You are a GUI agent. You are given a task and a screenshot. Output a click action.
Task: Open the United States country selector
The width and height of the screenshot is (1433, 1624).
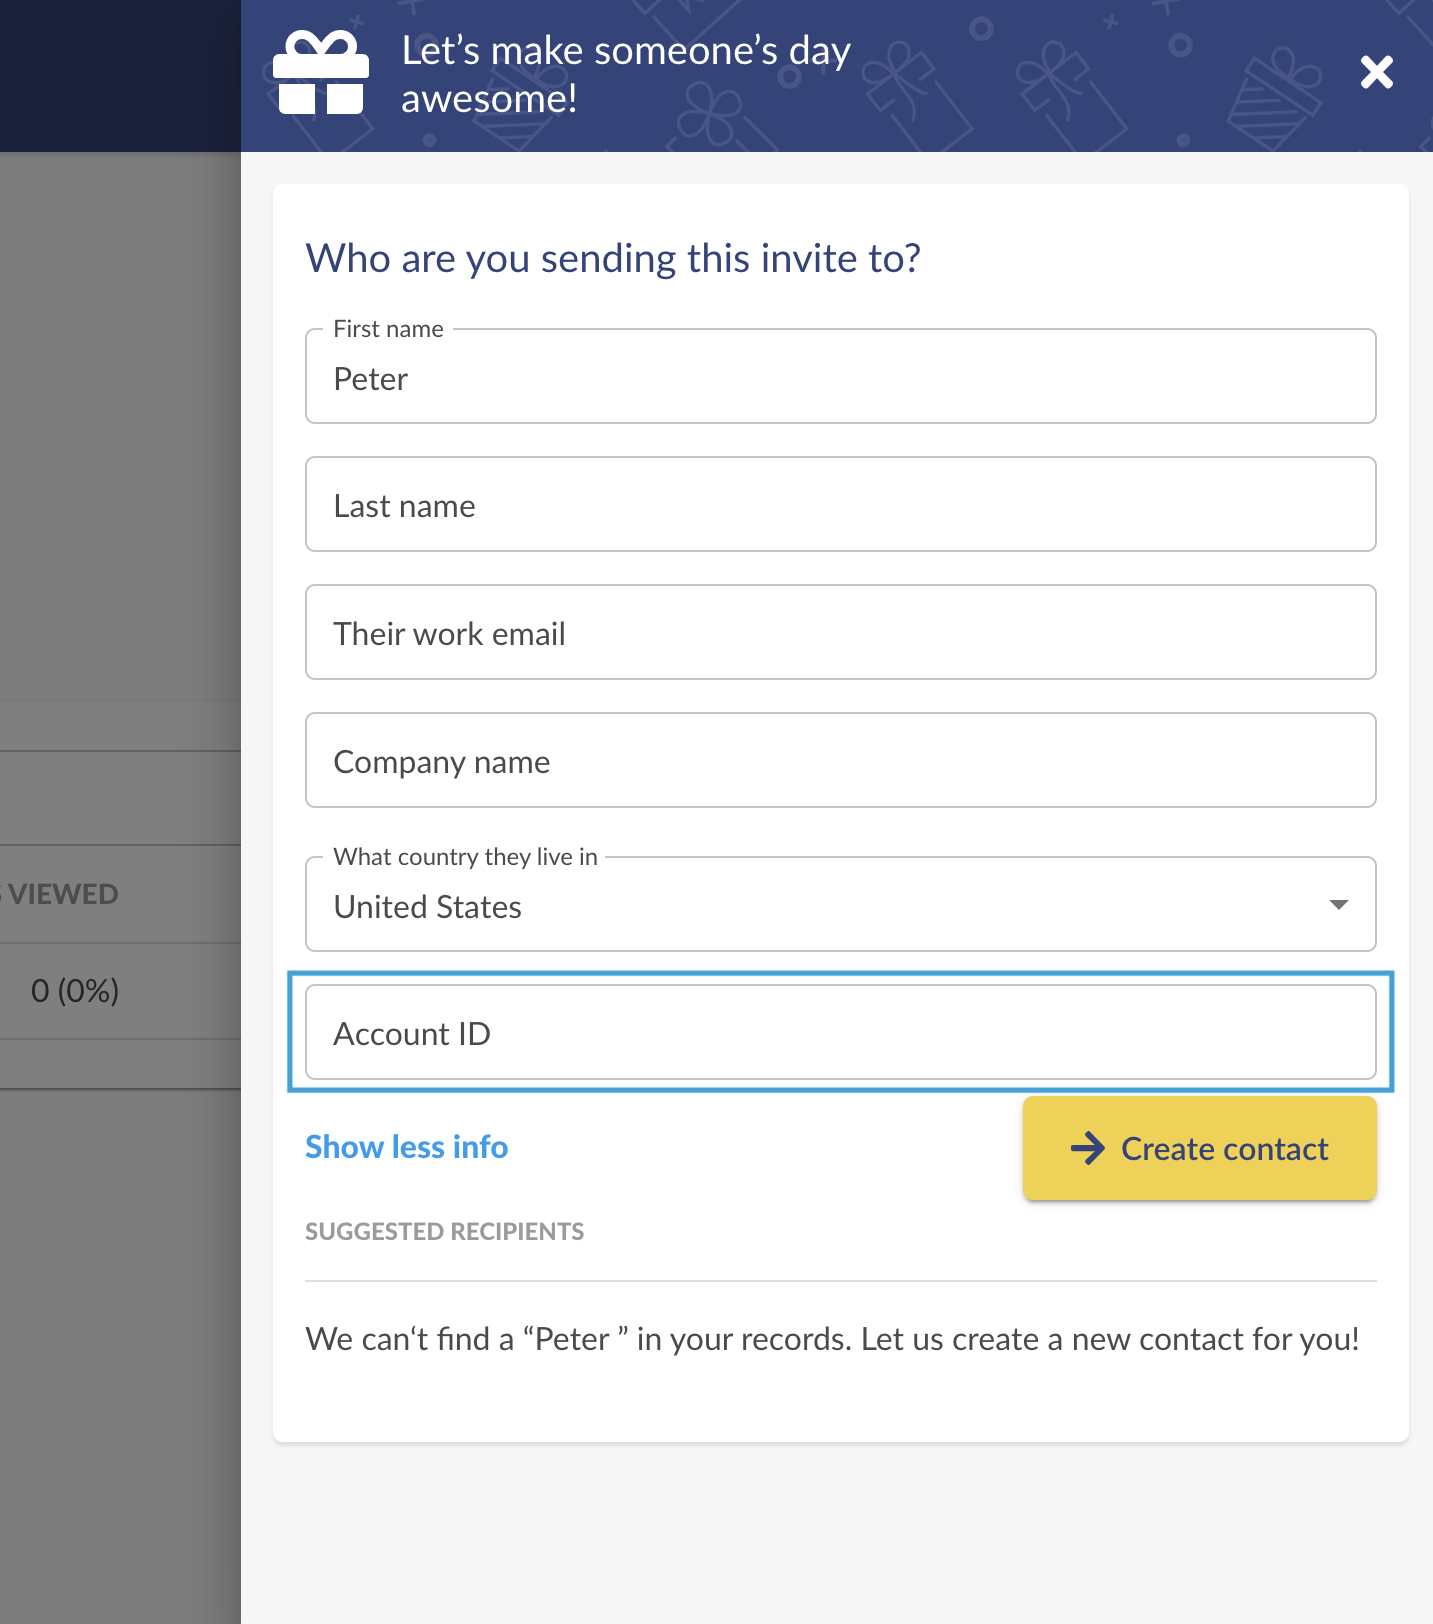tap(841, 904)
